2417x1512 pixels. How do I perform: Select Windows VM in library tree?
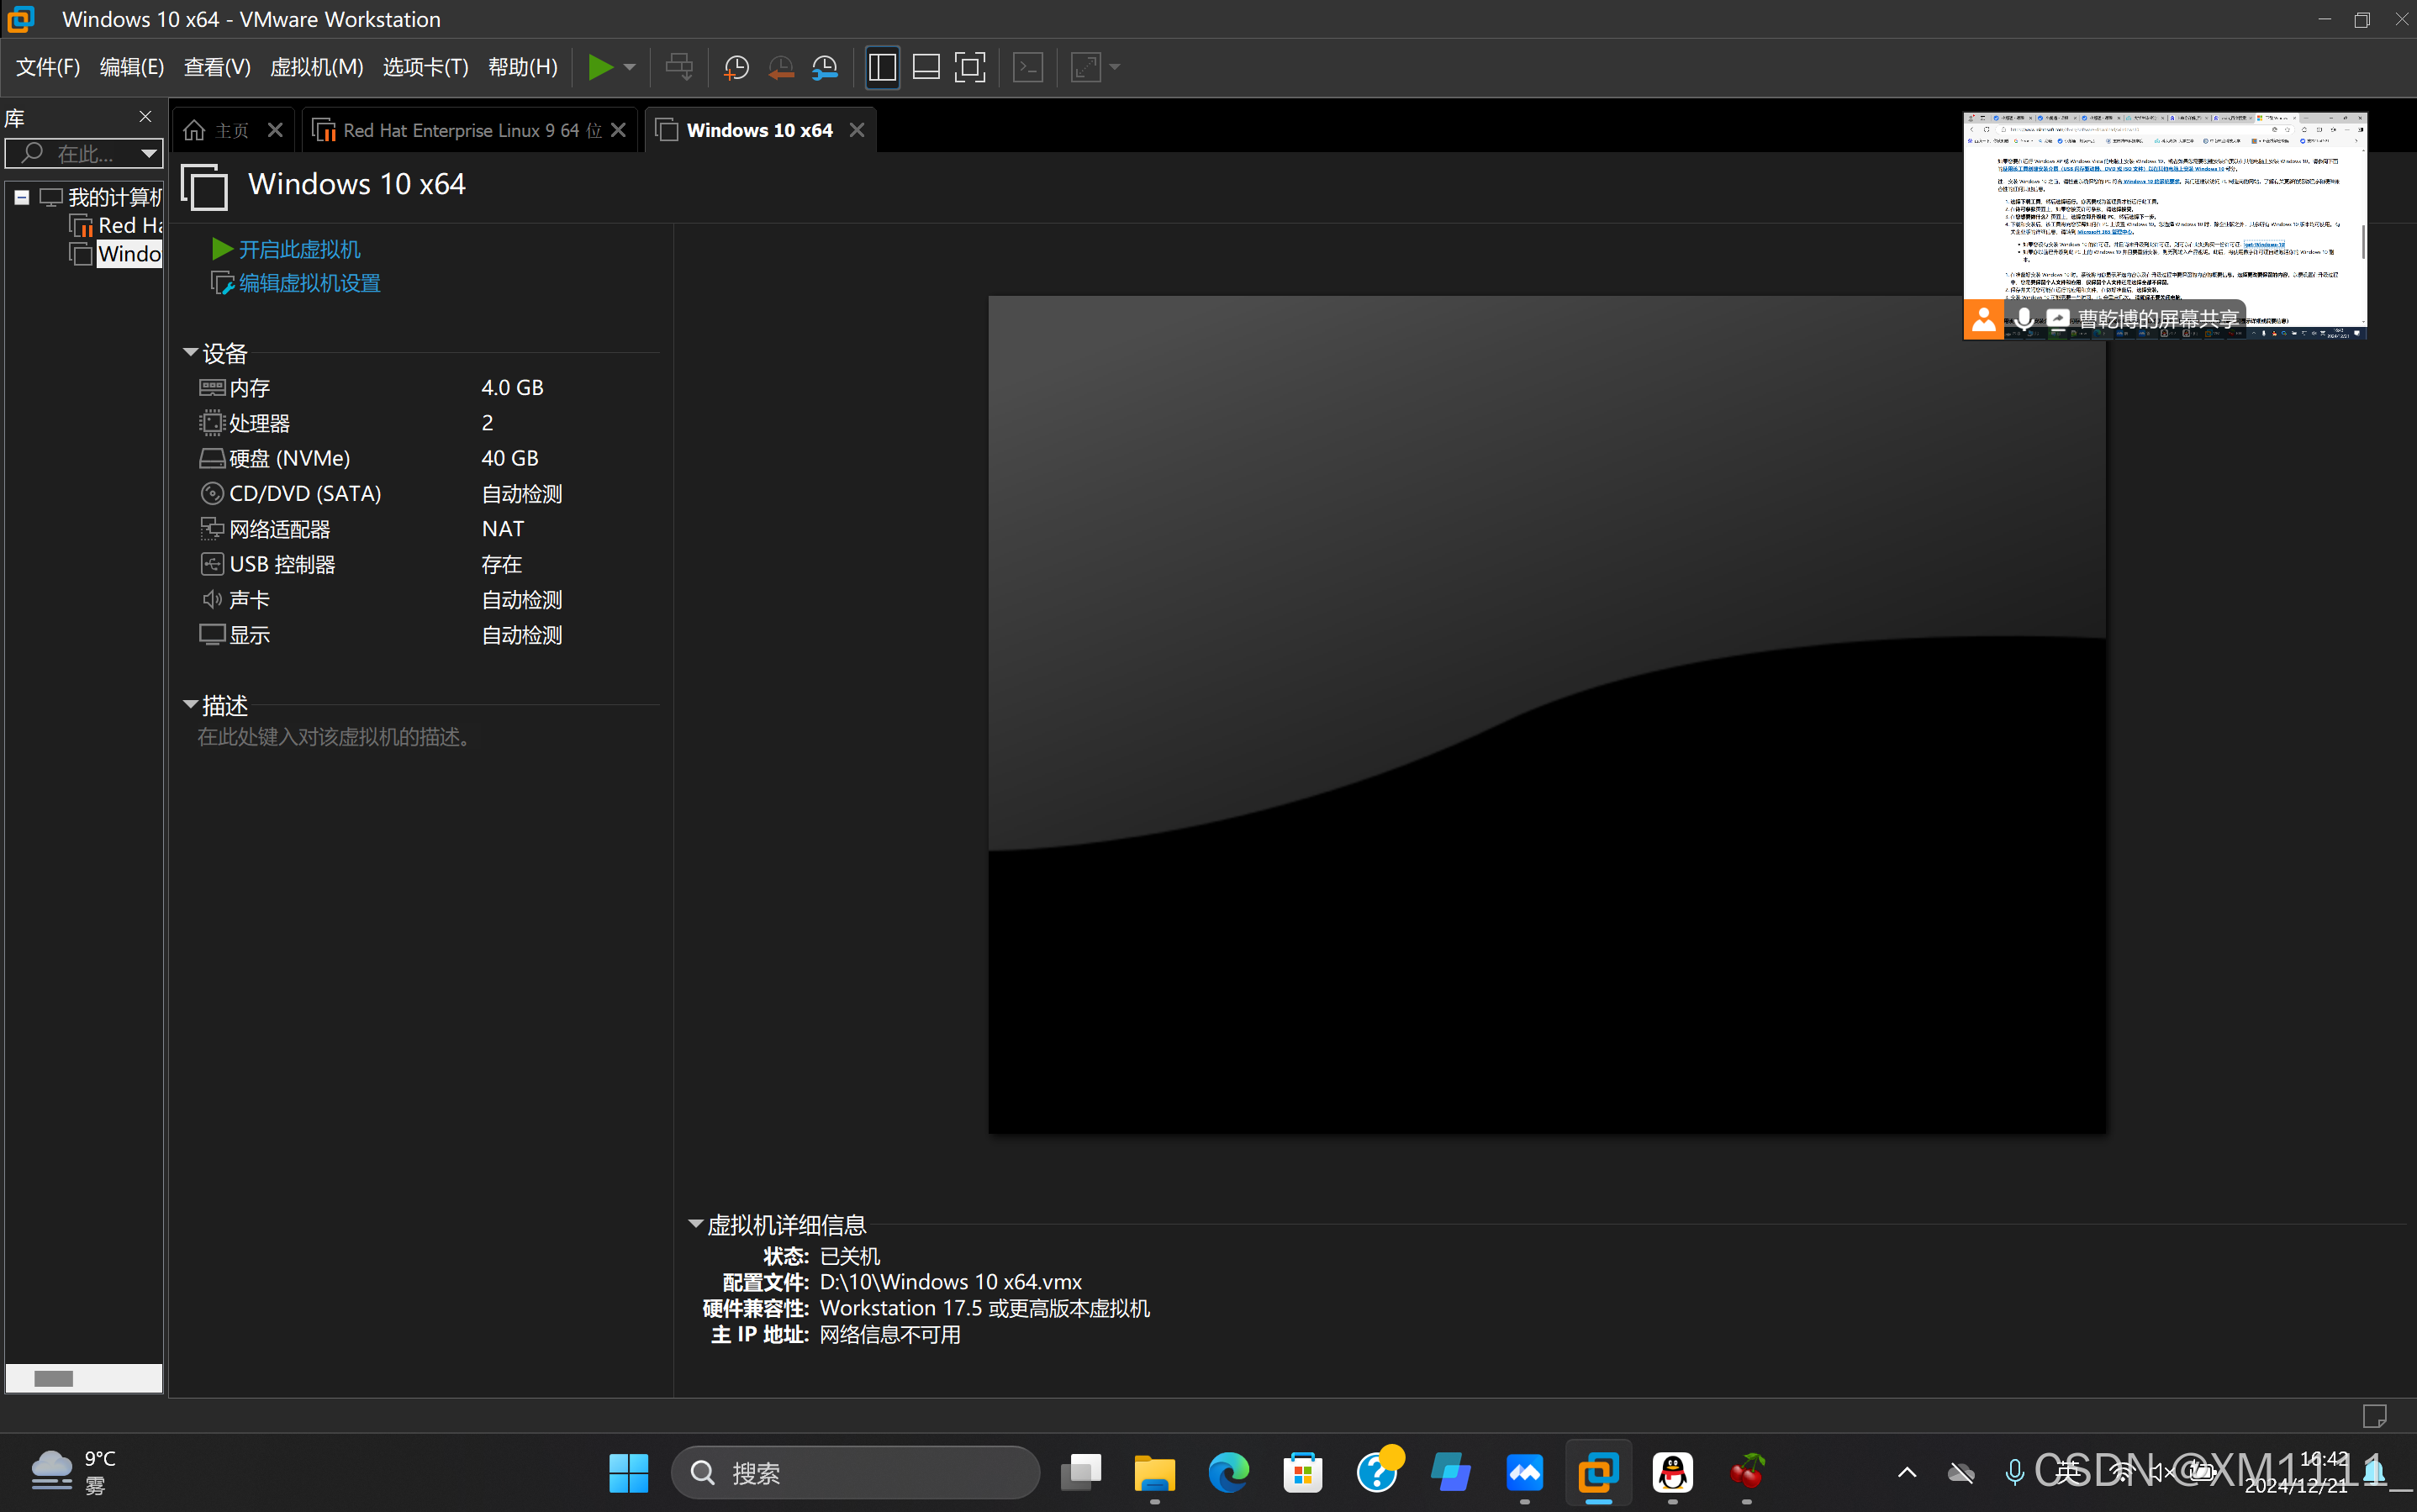[116, 254]
